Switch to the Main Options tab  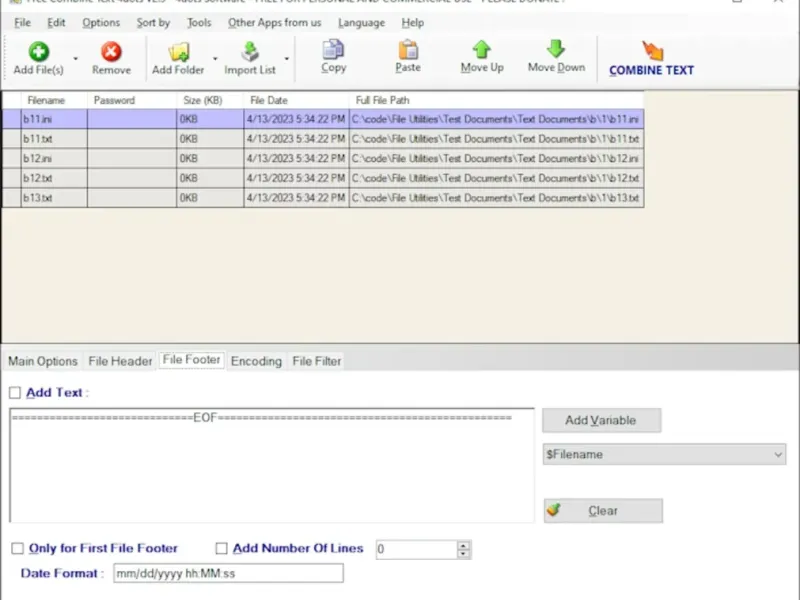point(43,361)
